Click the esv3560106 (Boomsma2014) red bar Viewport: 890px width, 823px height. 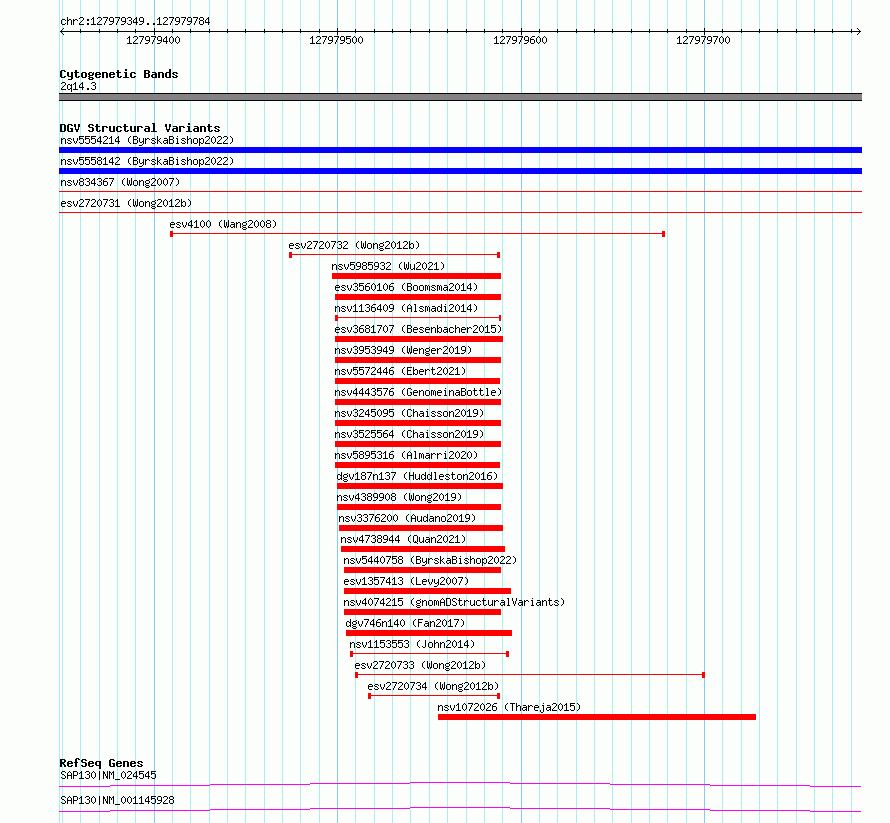[418, 297]
